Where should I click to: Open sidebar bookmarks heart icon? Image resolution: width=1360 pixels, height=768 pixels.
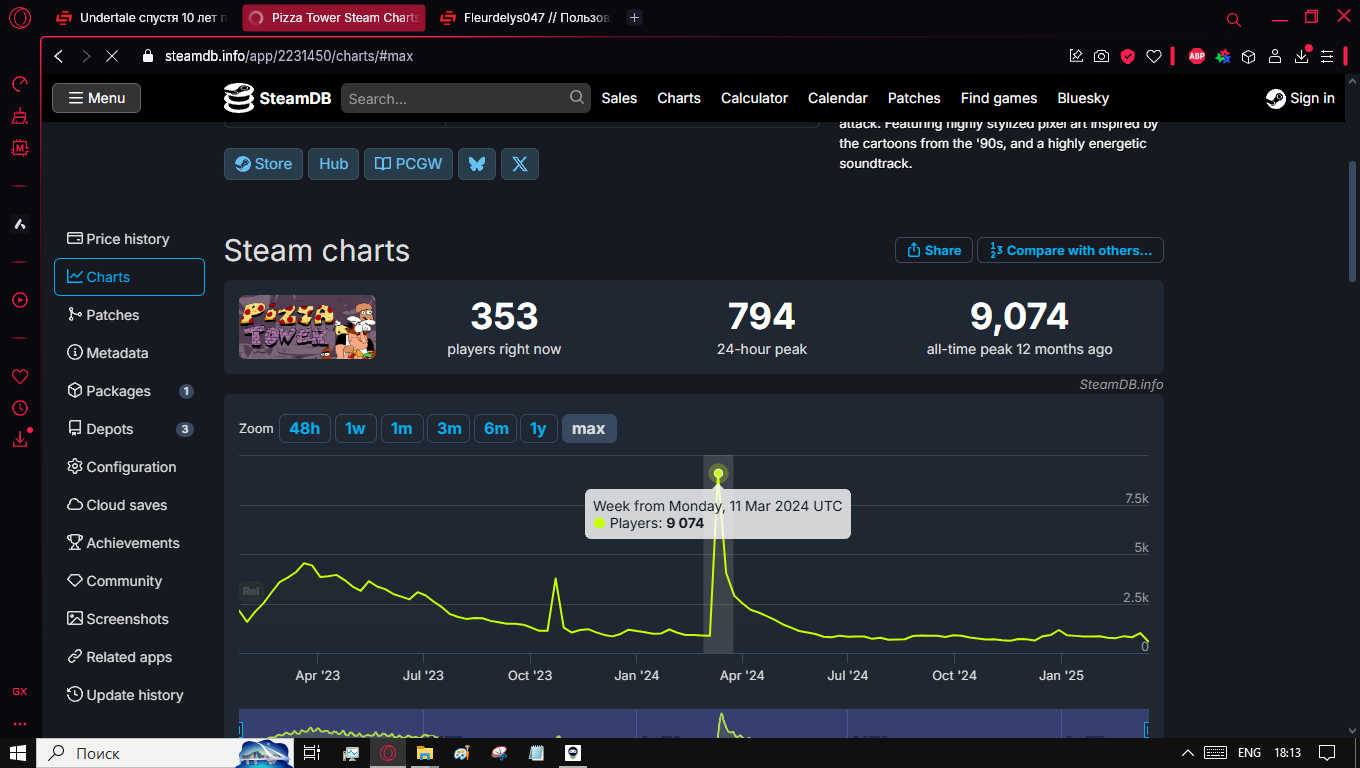click(x=20, y=377)
